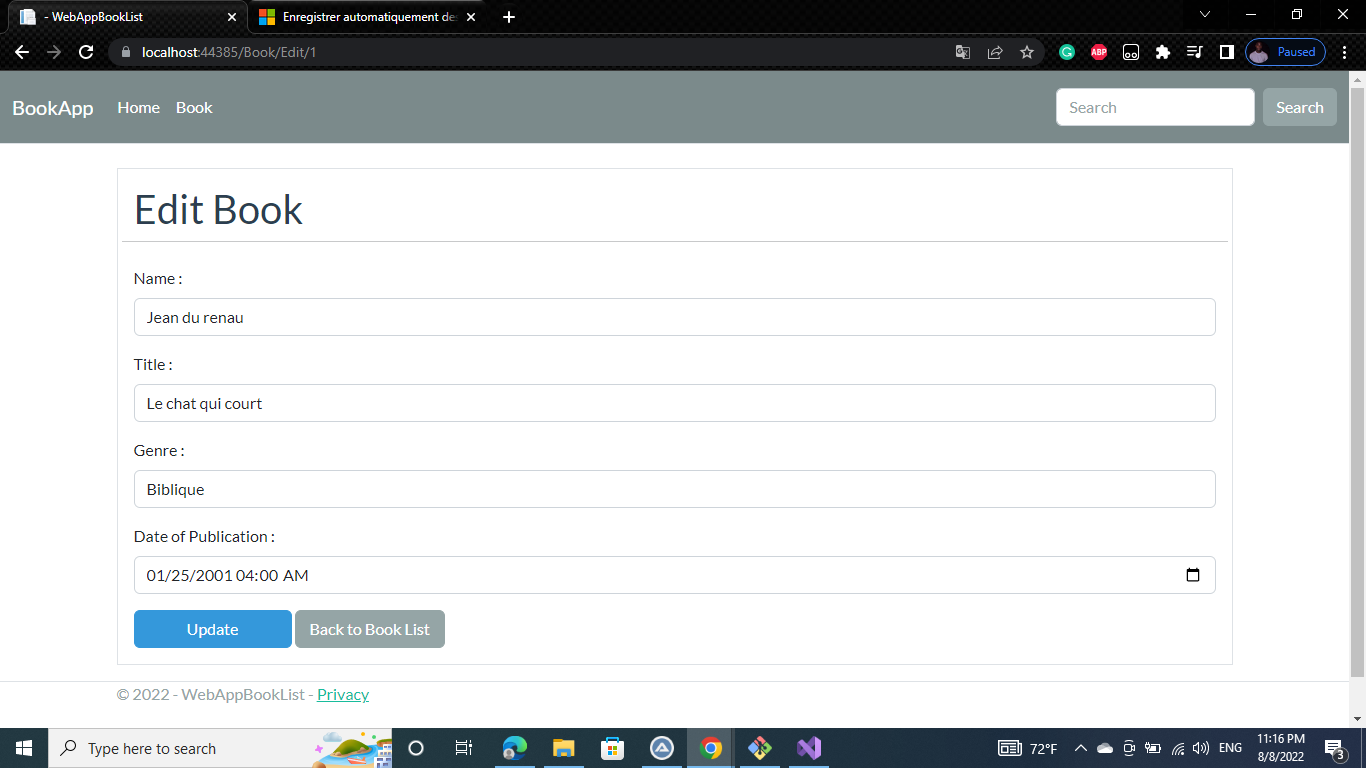The height and width of the screenshot is (768, 1366).
Task: Launch Visual Studio from the taskbar
Action: [809, 748]
